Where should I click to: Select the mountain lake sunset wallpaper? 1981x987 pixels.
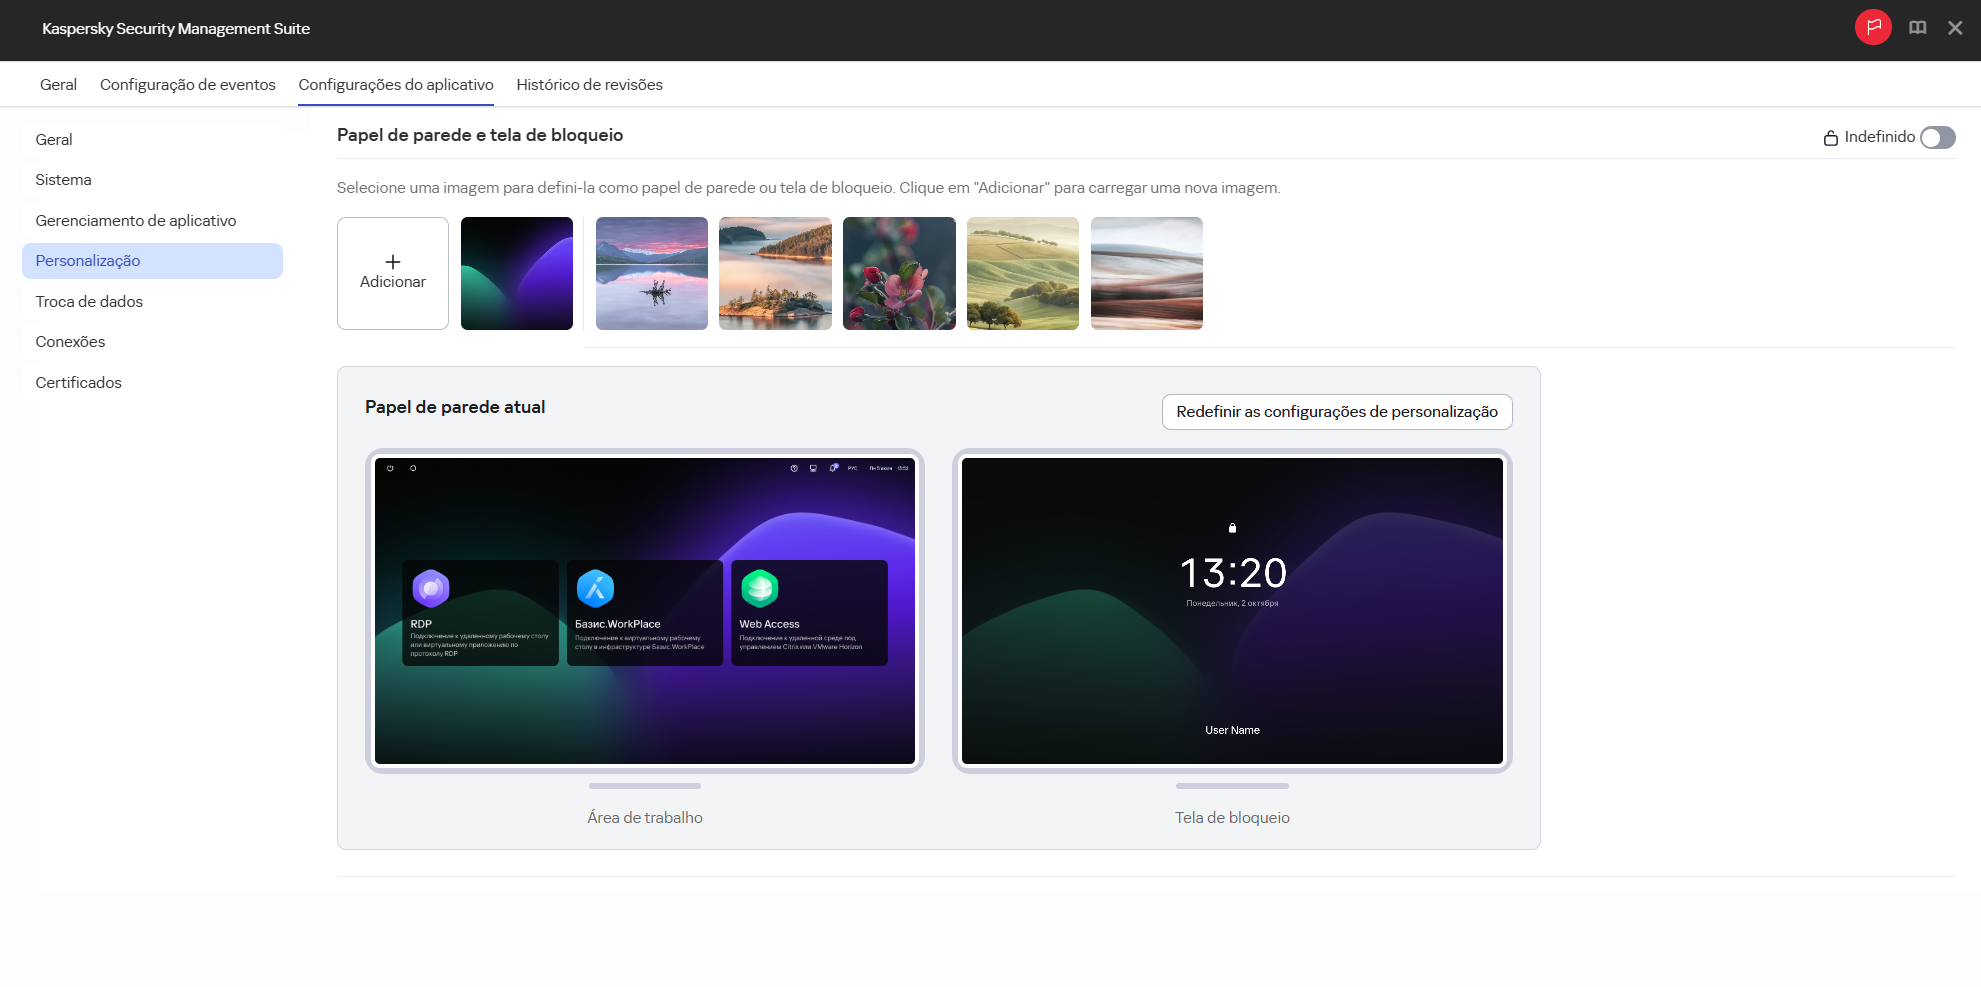coord(651,273)
